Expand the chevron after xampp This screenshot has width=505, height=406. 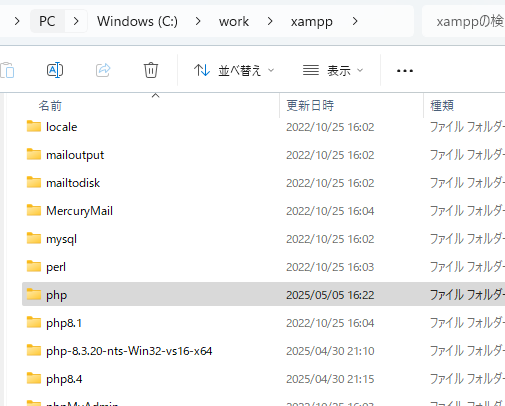(x=355, y=21)
